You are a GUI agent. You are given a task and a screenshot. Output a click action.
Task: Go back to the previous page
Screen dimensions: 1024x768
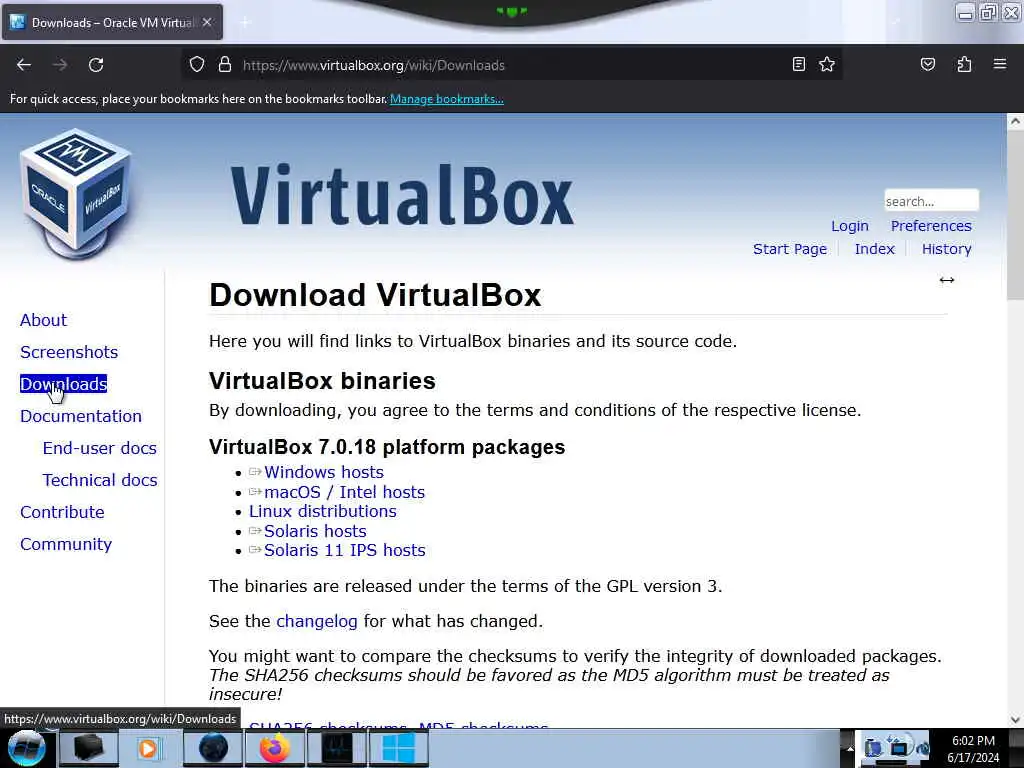[x=24, y=65]
